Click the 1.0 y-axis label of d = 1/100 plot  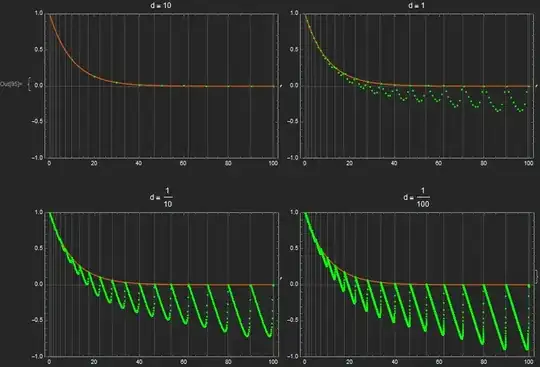(x=294, y=212)
